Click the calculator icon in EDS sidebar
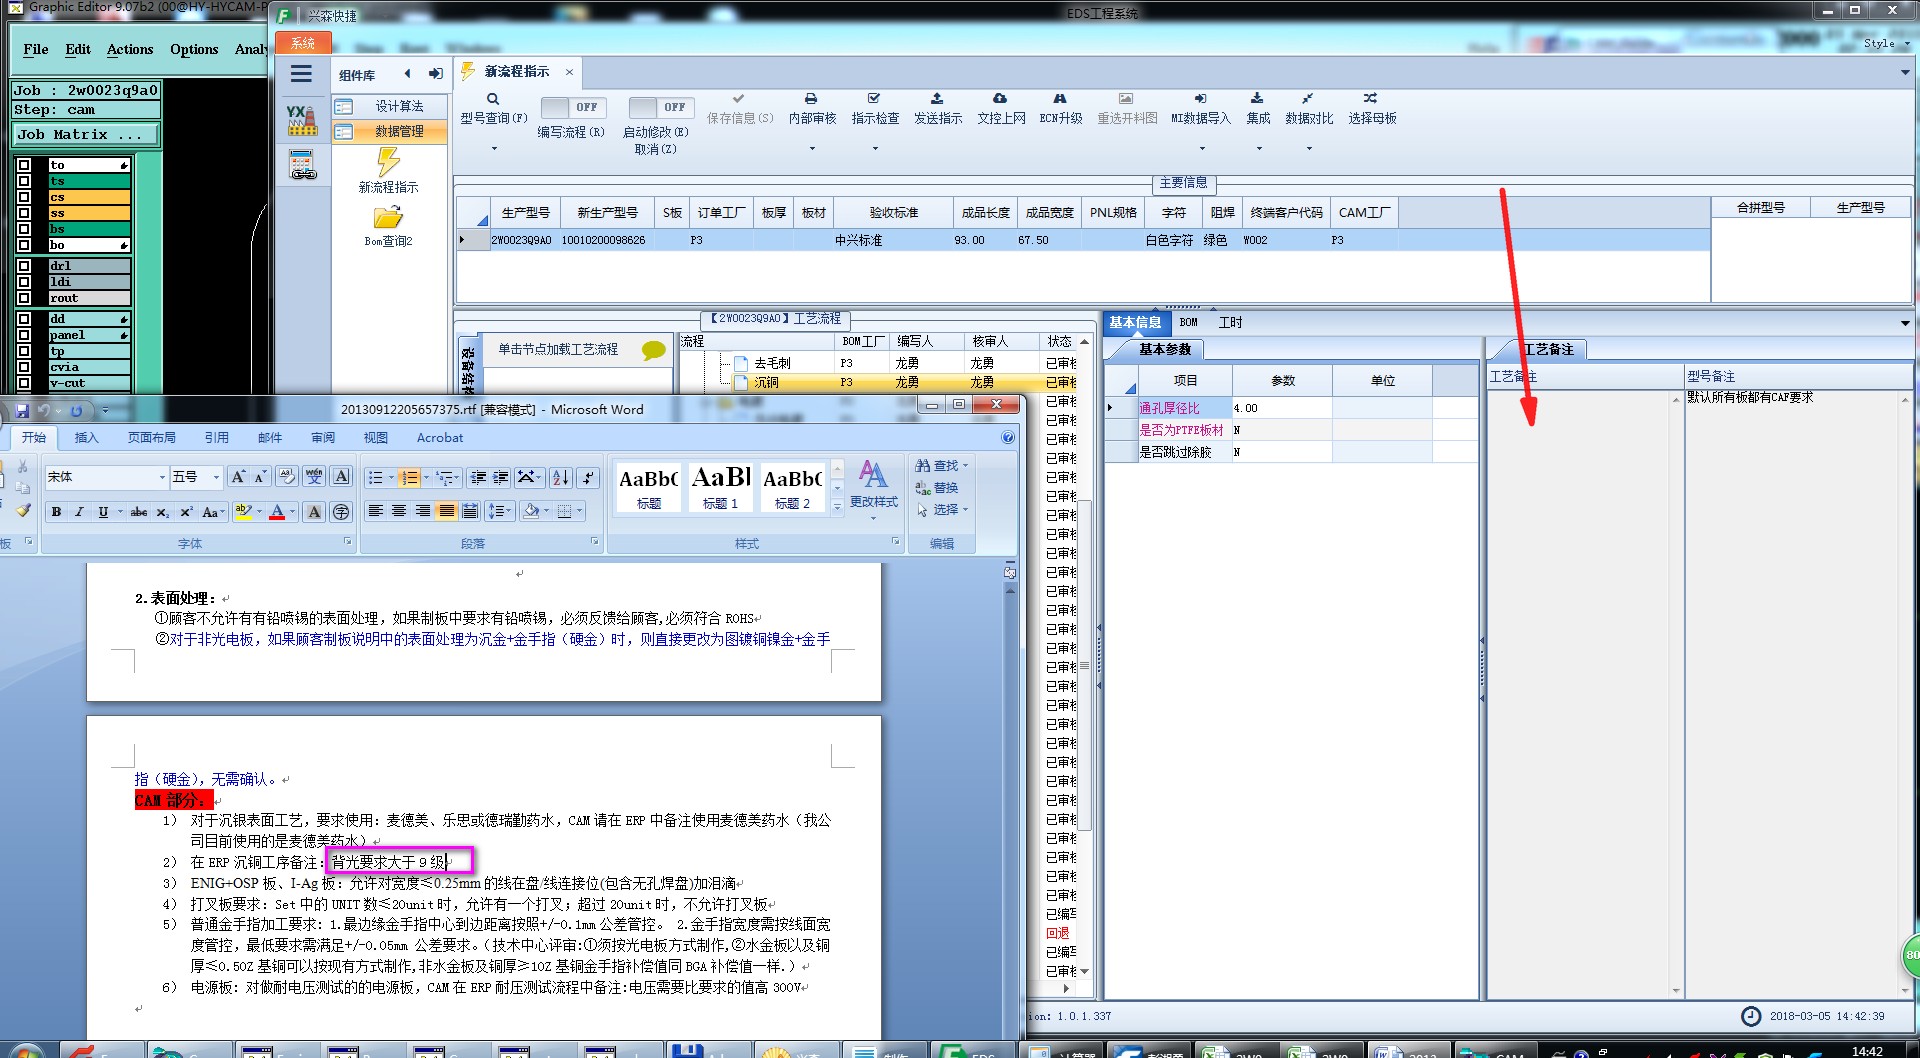The height and width of the screenshot is (1058, 1920). (x=302, y=164)
